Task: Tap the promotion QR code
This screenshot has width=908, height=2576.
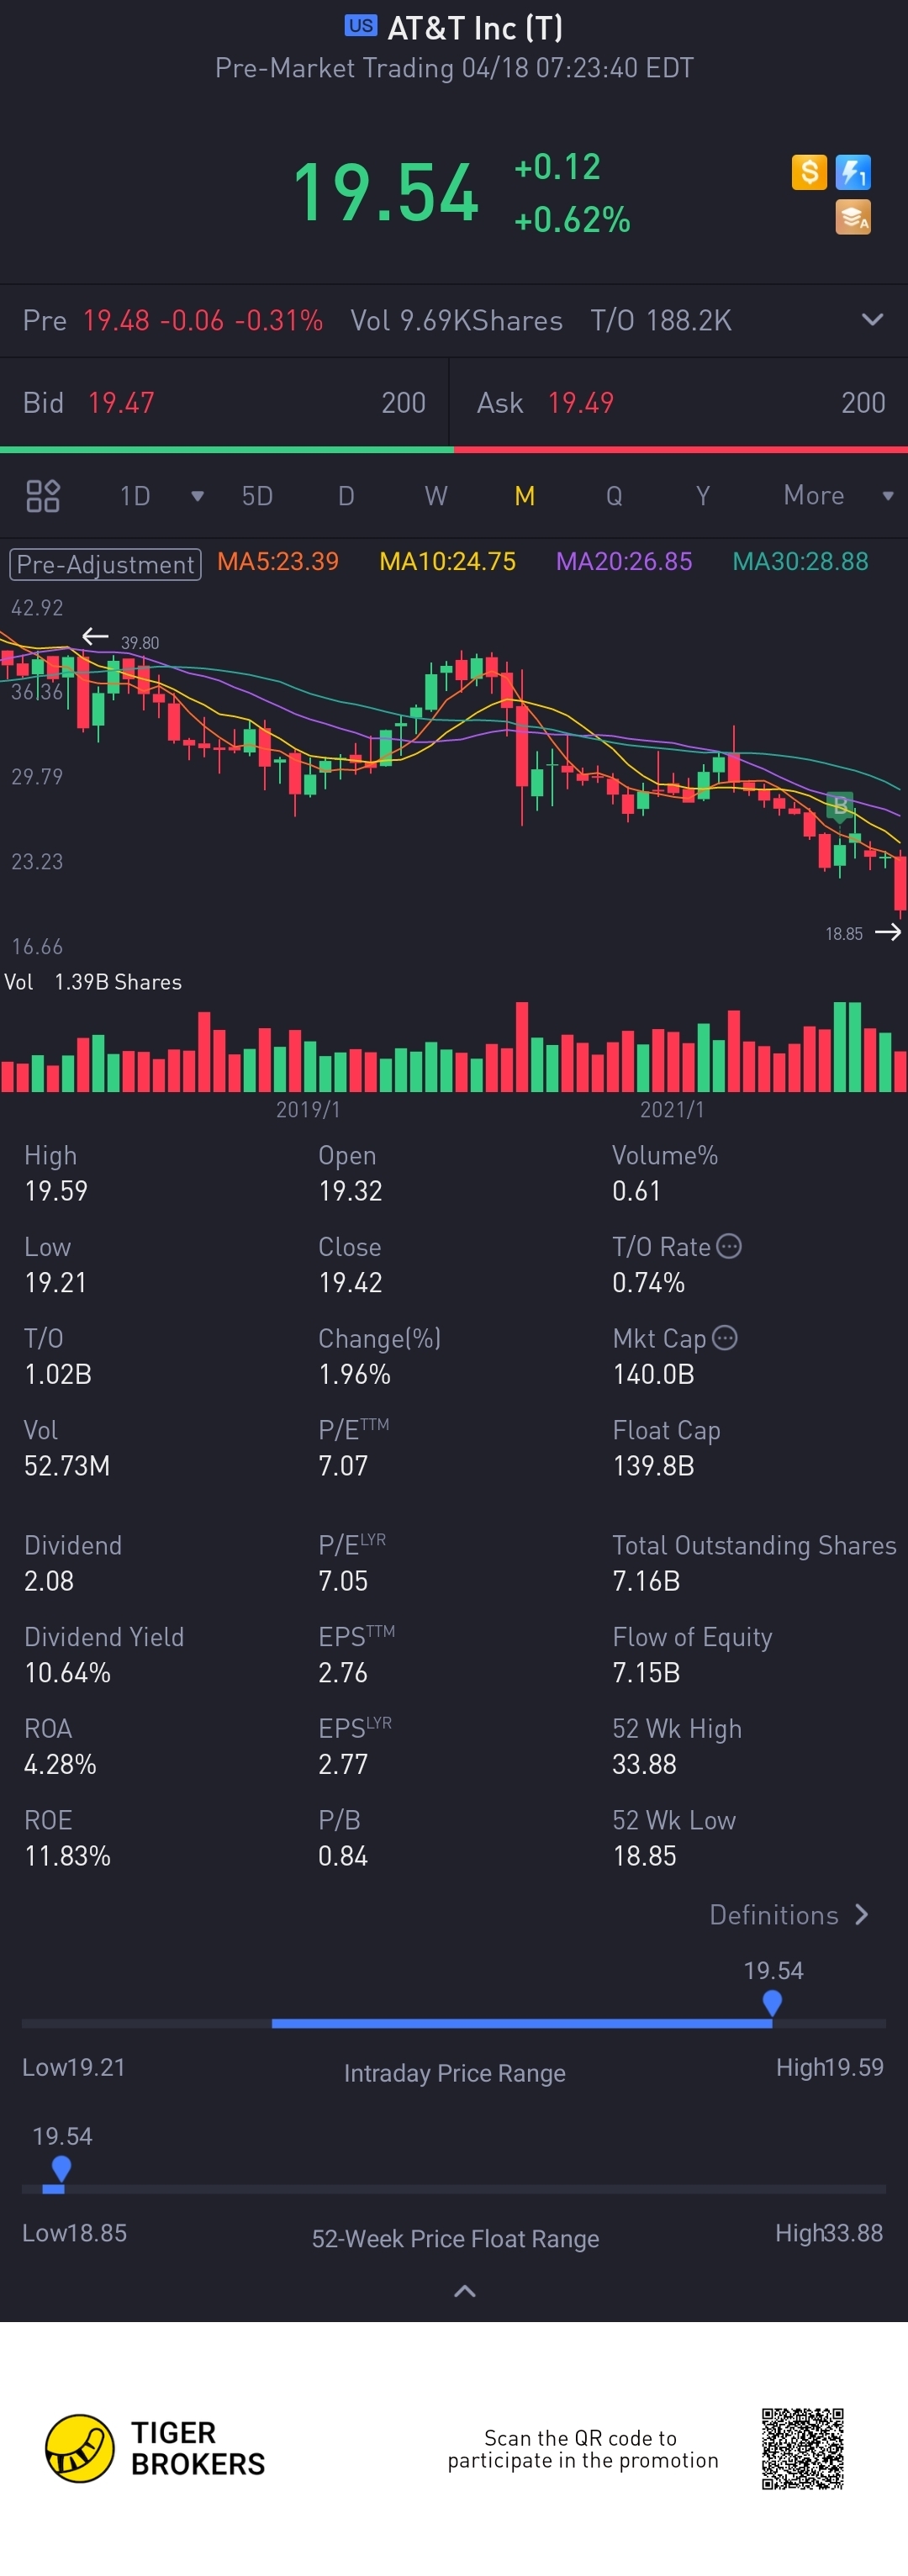Action: click(x=802, y=2448)
